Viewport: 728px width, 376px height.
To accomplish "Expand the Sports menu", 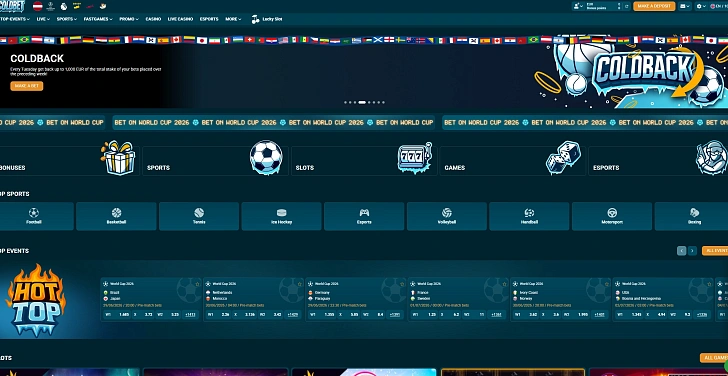I will [67, 19].
